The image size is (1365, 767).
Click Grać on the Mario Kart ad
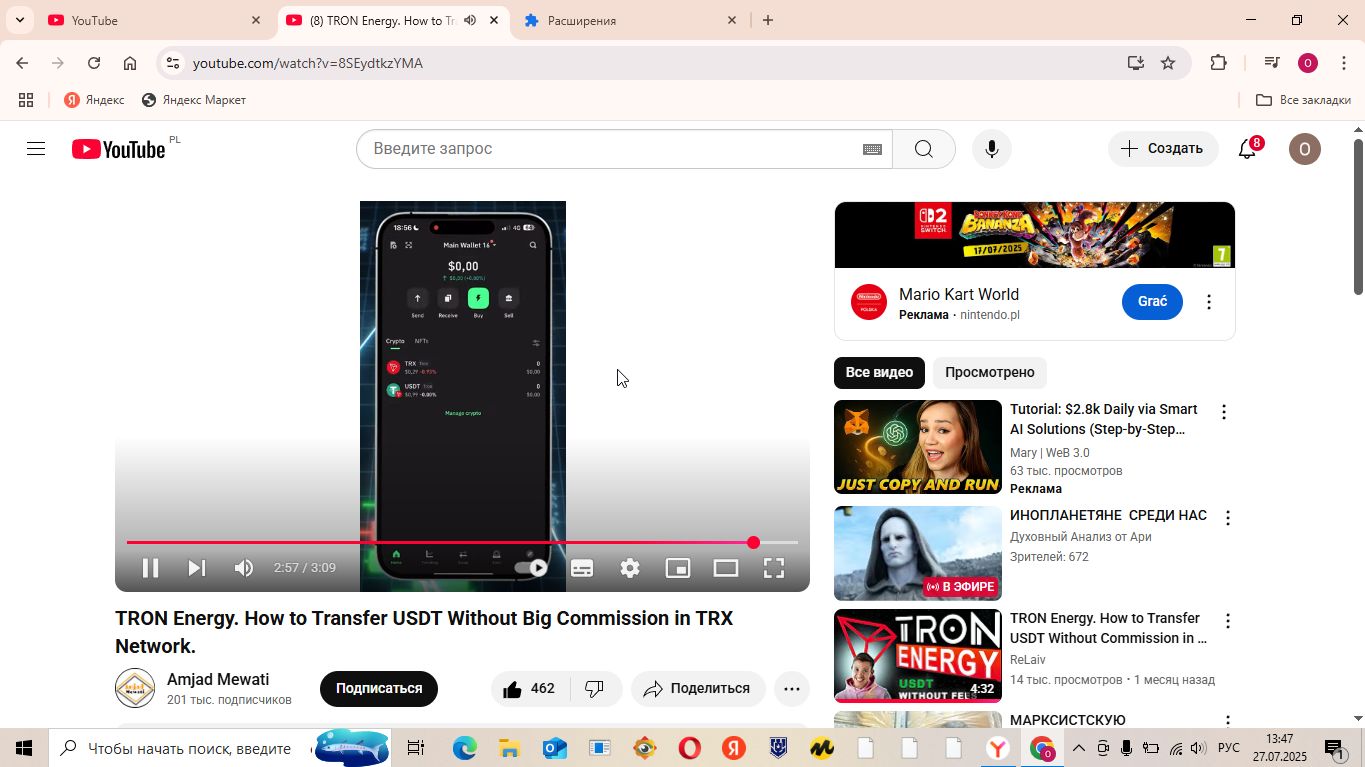(x=1152, y=302)
